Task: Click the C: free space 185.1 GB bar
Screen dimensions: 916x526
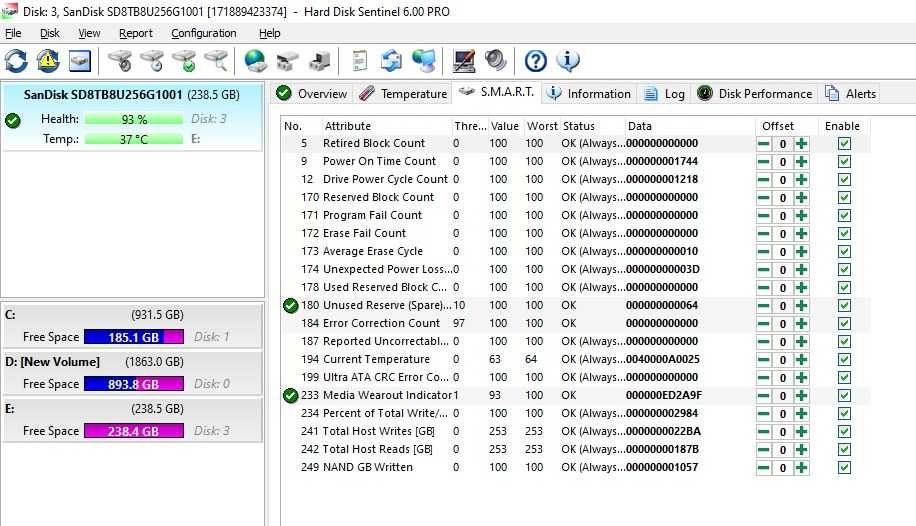Action: click(134, 337)
